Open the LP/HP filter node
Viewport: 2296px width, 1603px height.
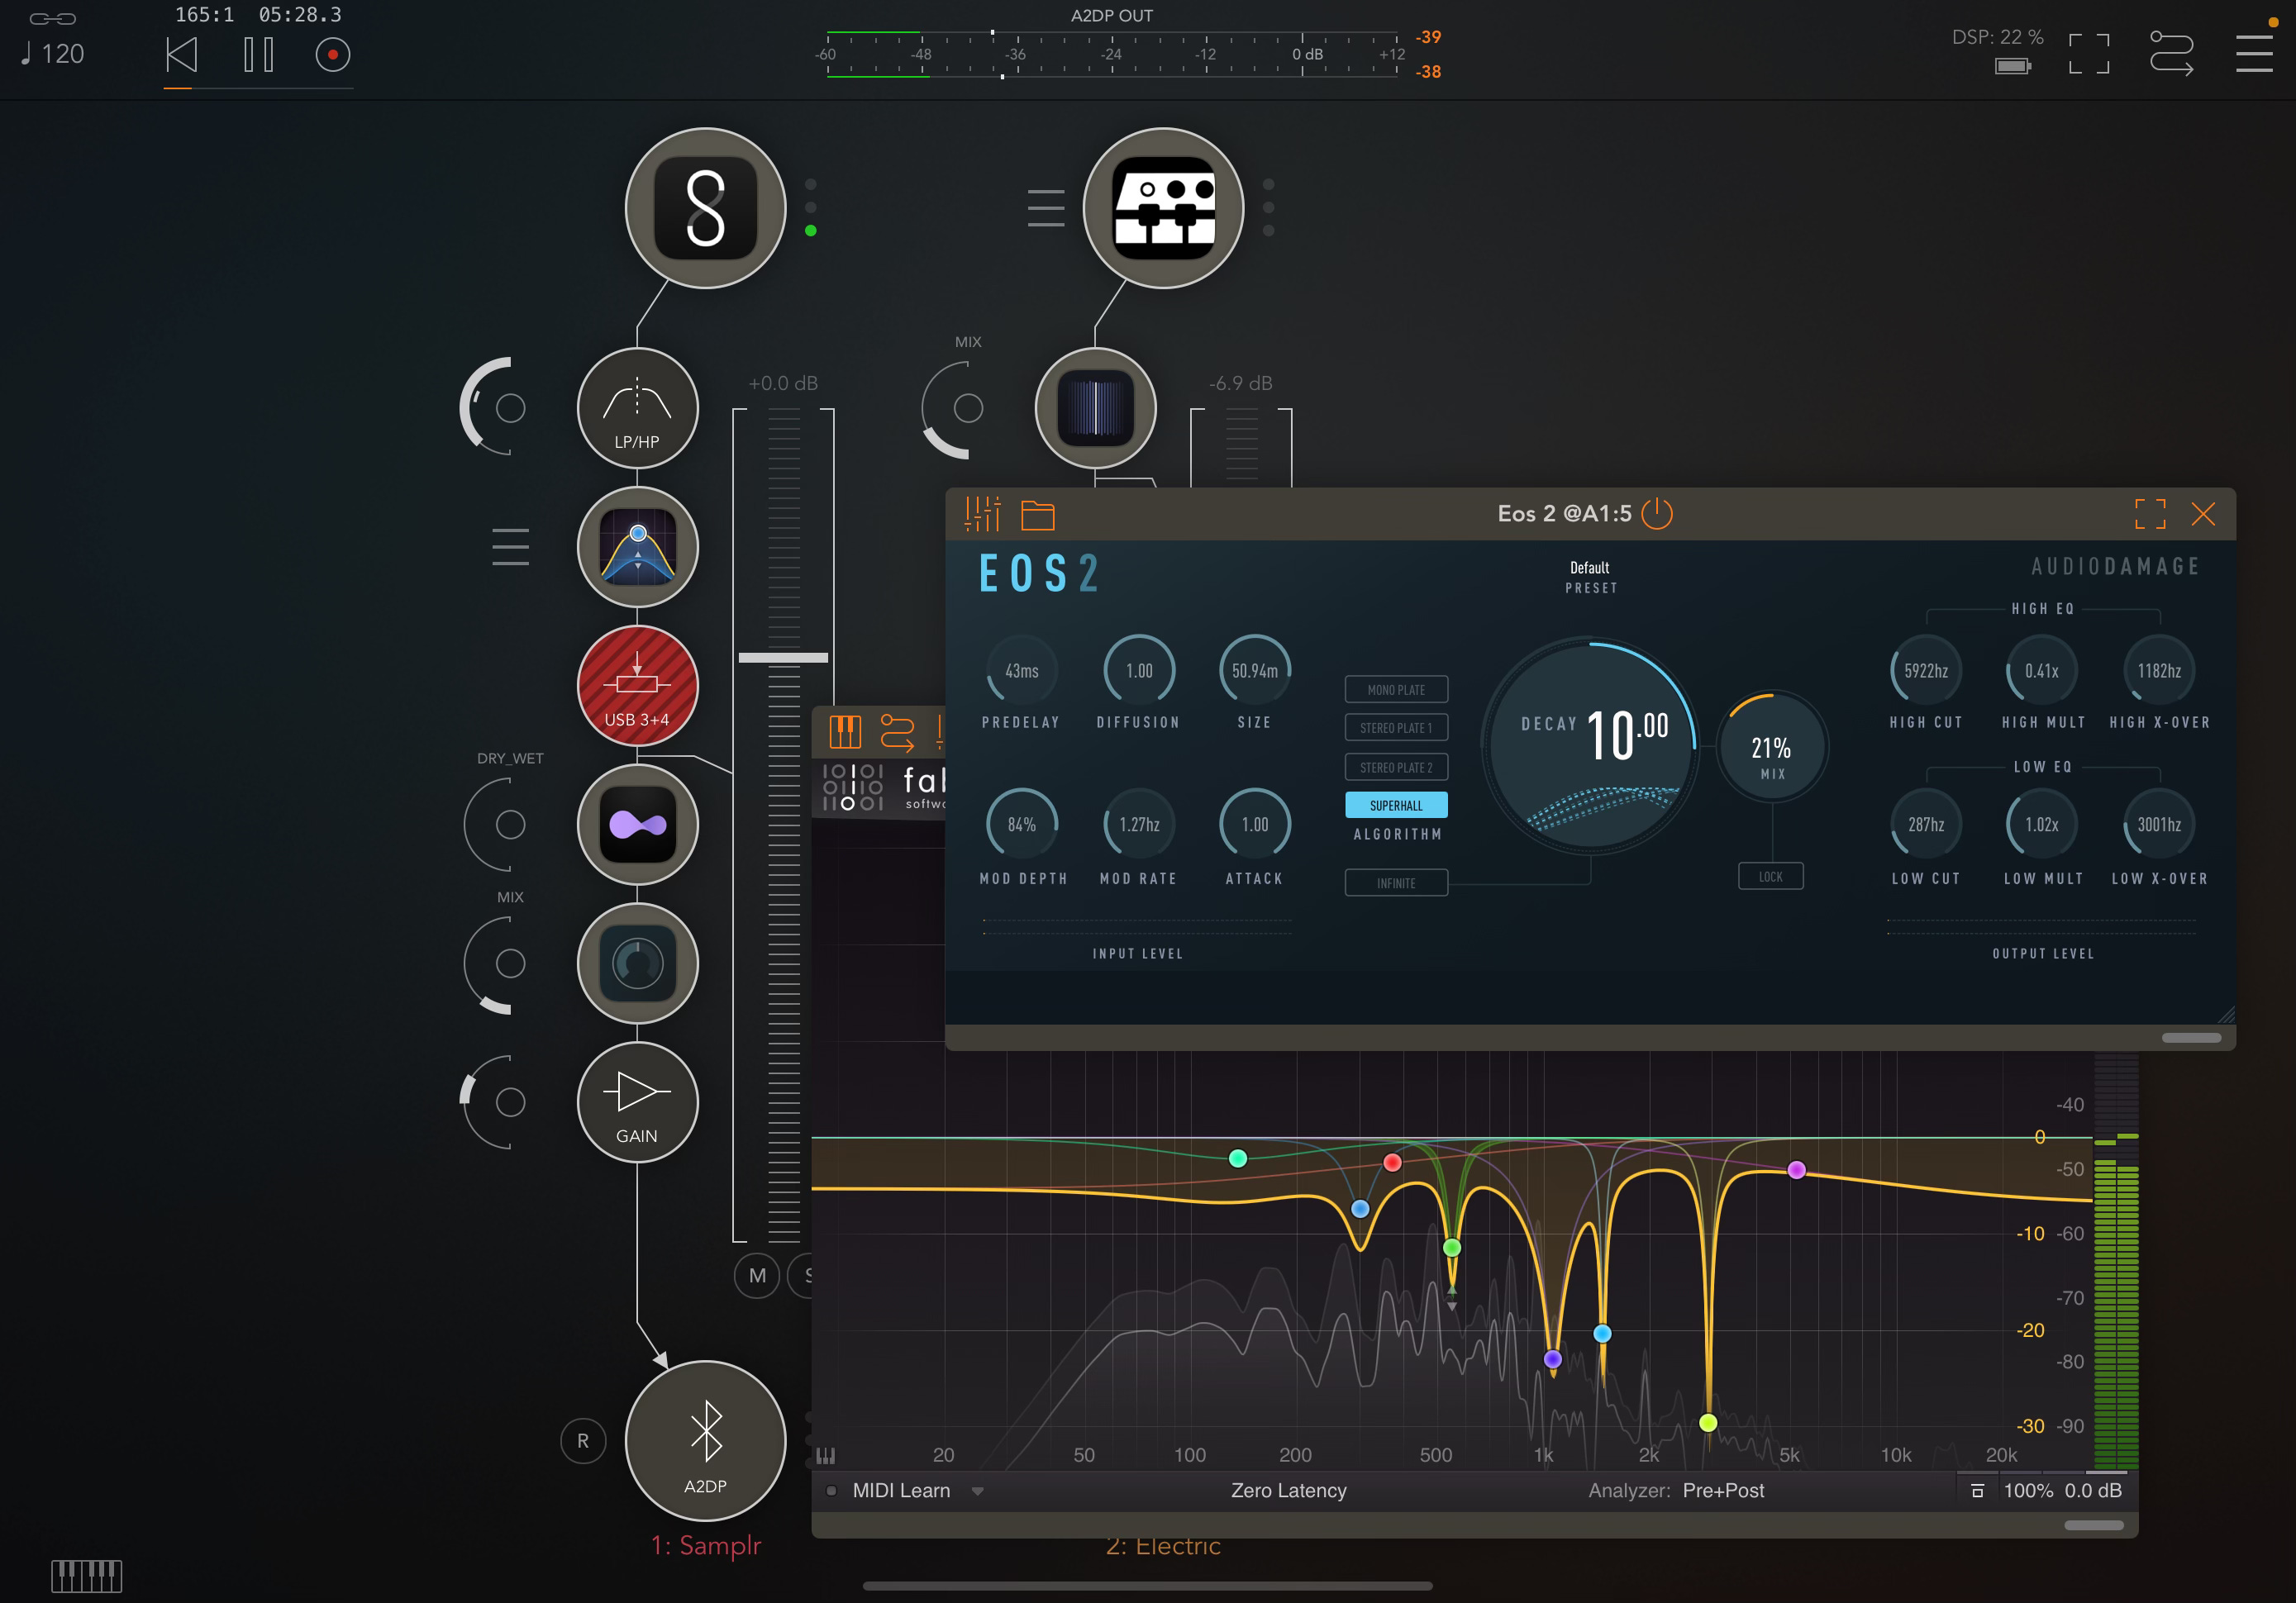tap(637, 408)
